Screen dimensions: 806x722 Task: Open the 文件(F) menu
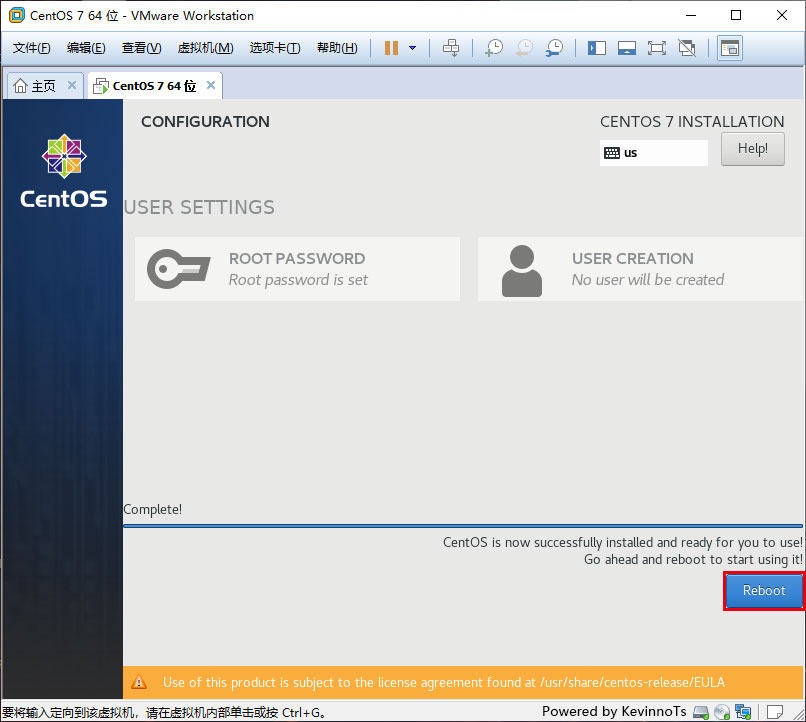(31, 48)
